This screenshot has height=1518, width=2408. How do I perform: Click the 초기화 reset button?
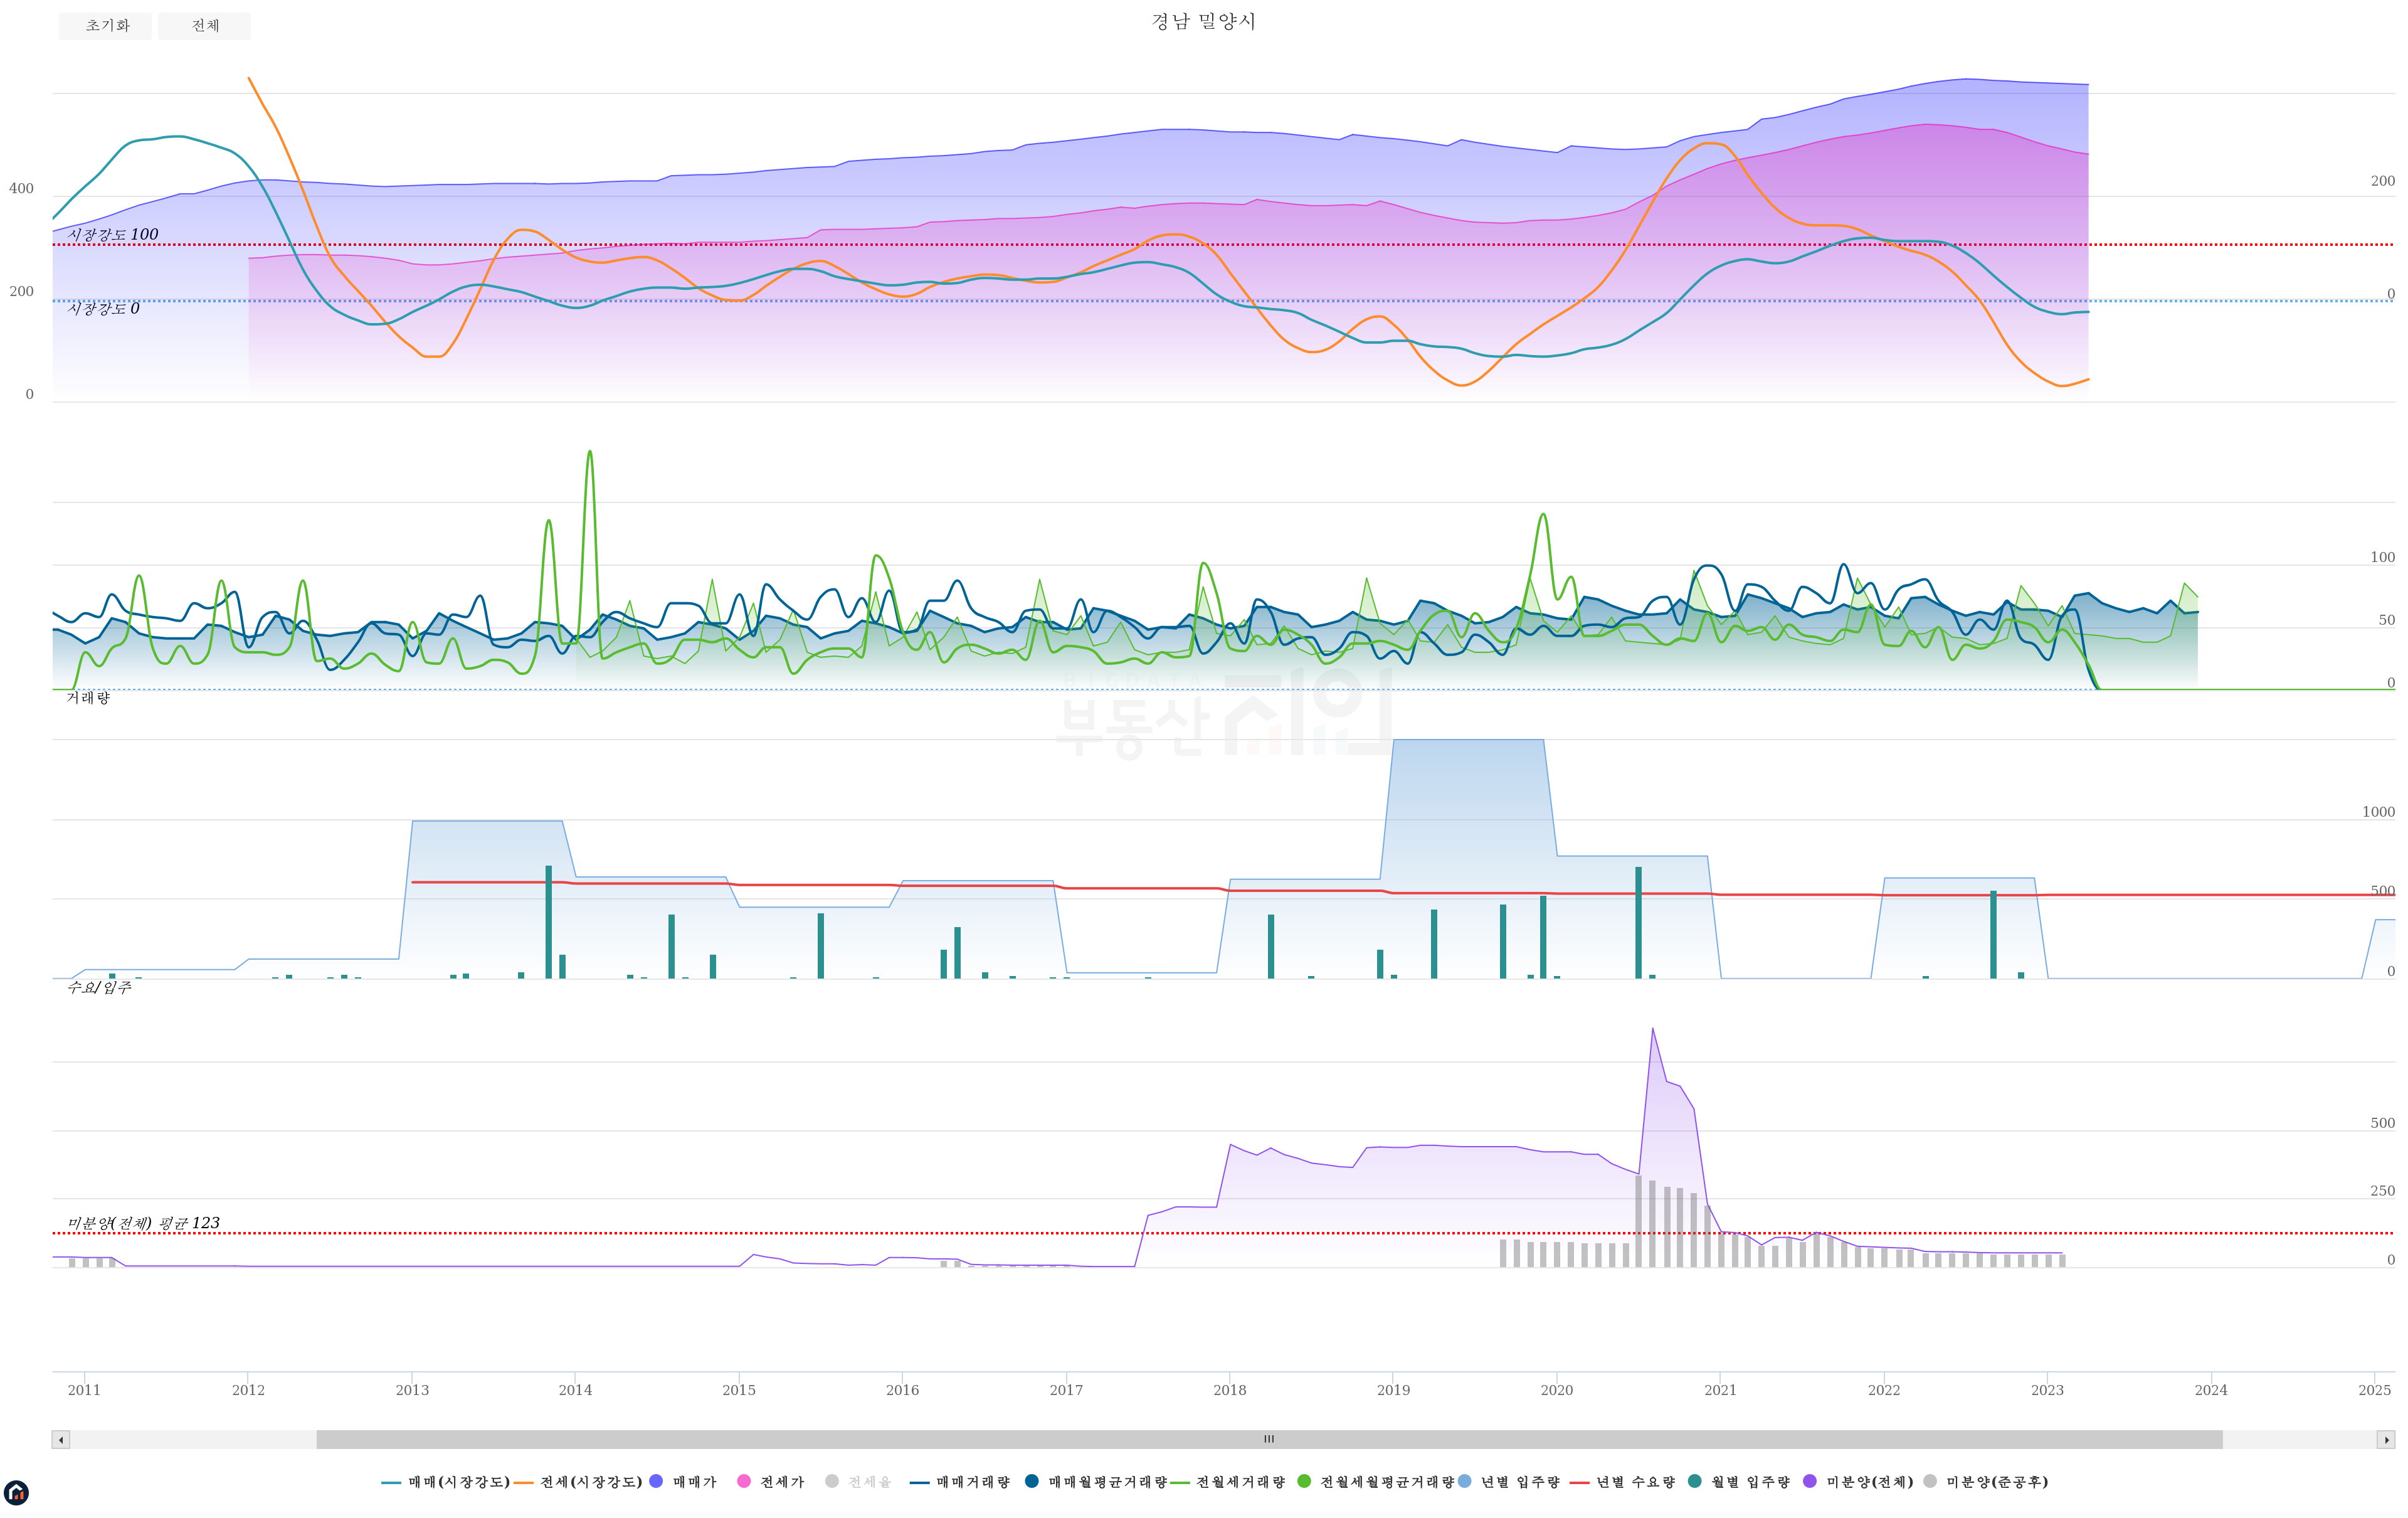coord(106,26)
